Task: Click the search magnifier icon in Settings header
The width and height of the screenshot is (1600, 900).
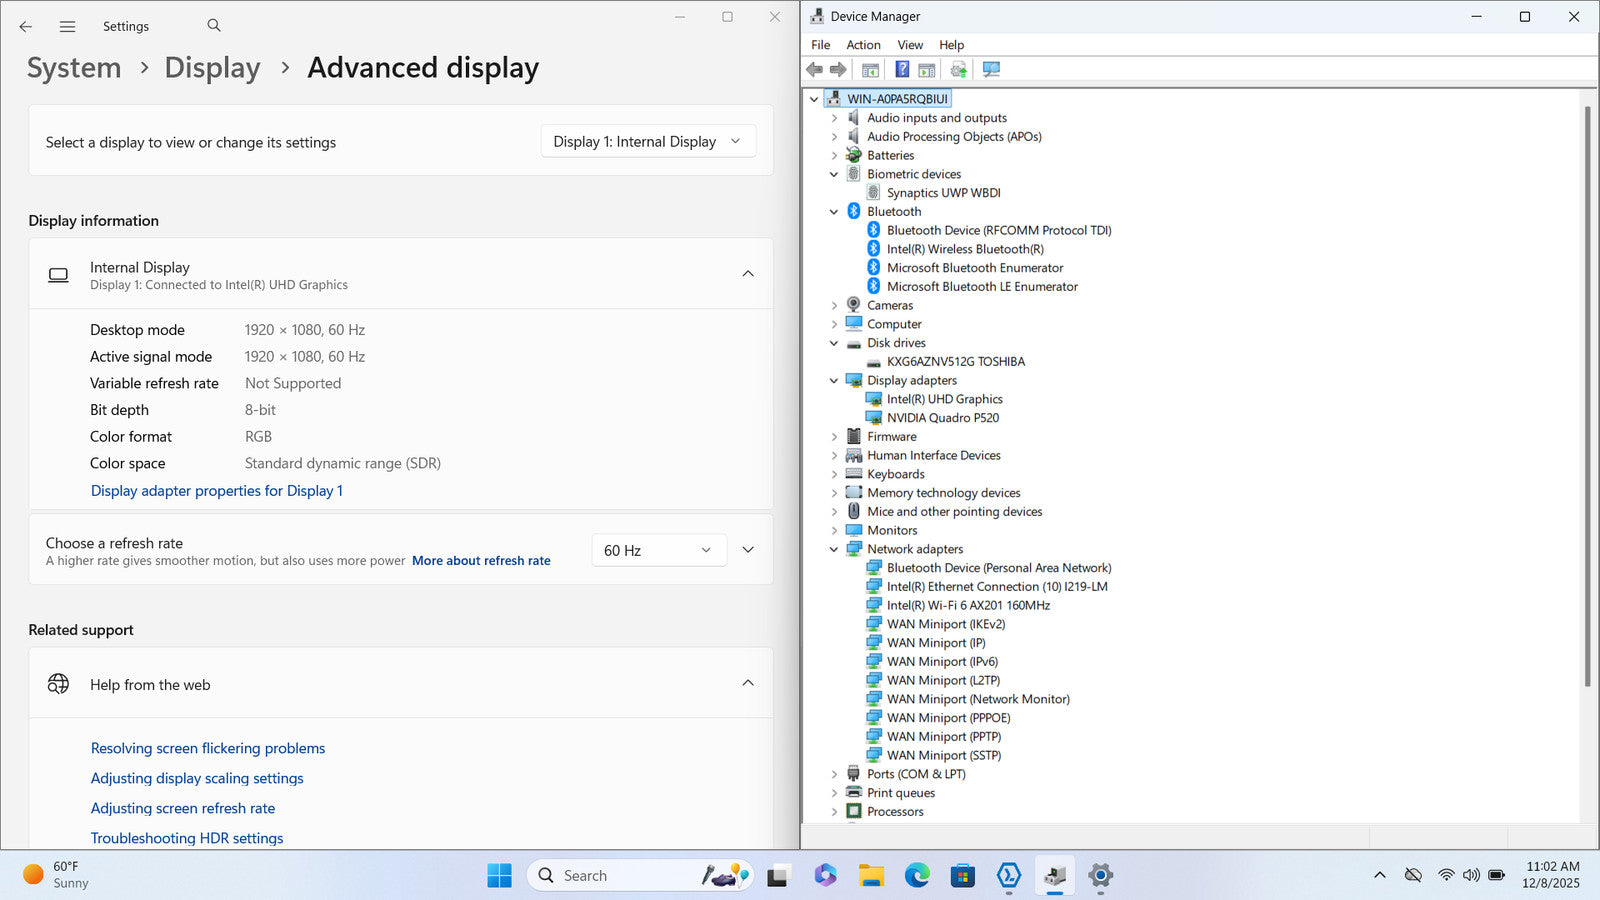Action: (214, 26)
